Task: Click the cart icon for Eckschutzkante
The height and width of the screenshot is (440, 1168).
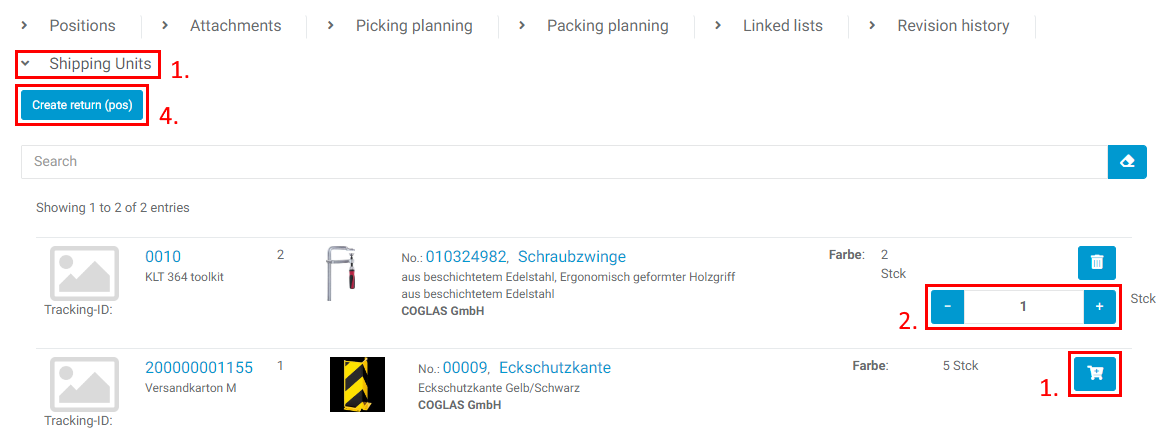Action: [1095, 373]
